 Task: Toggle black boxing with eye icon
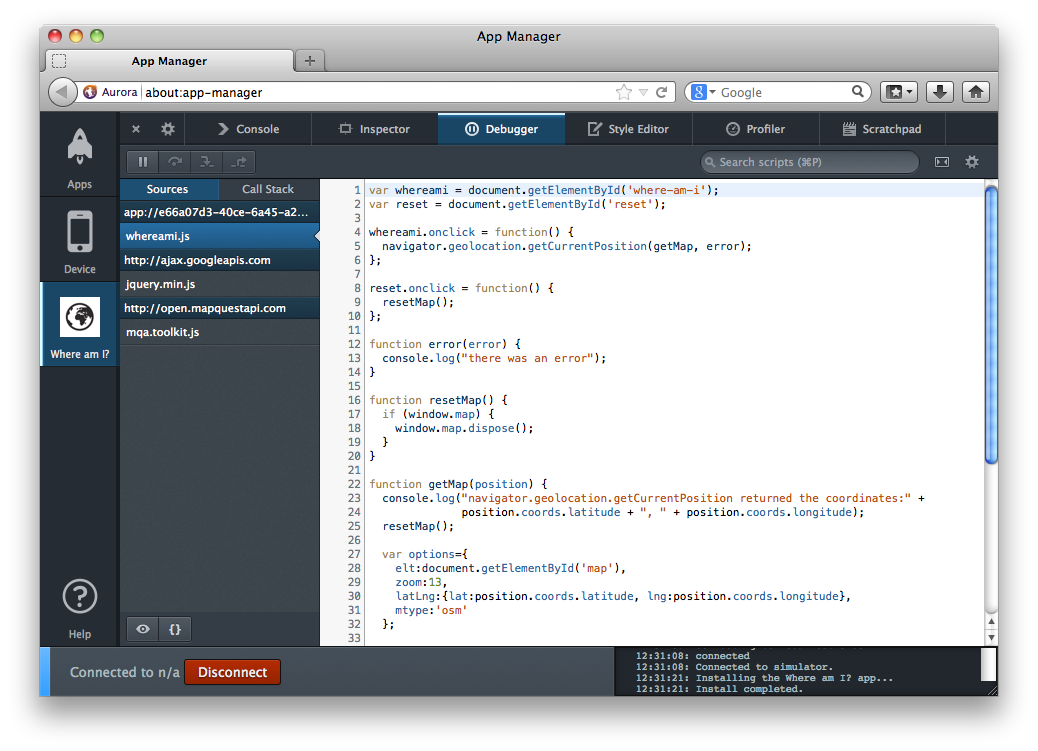[142, 629]
